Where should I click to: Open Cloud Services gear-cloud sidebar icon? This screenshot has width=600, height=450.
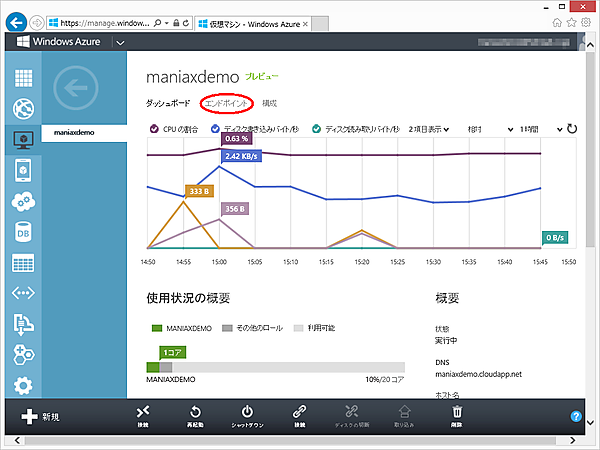click(x=22, y=201)
